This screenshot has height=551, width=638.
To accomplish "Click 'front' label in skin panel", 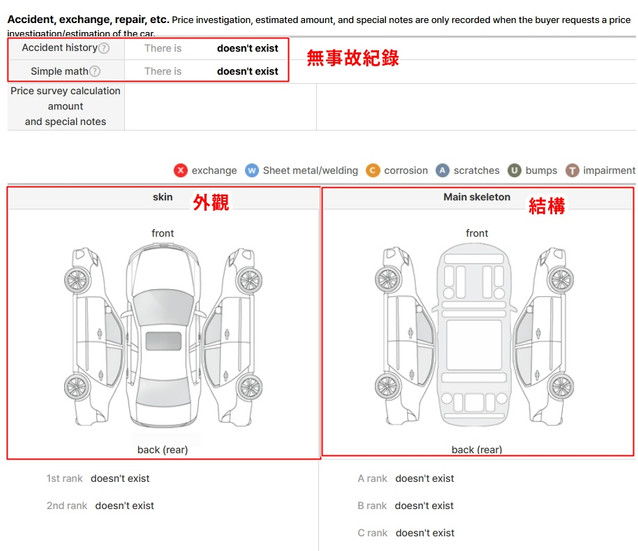I will click(x=163, y=234).
